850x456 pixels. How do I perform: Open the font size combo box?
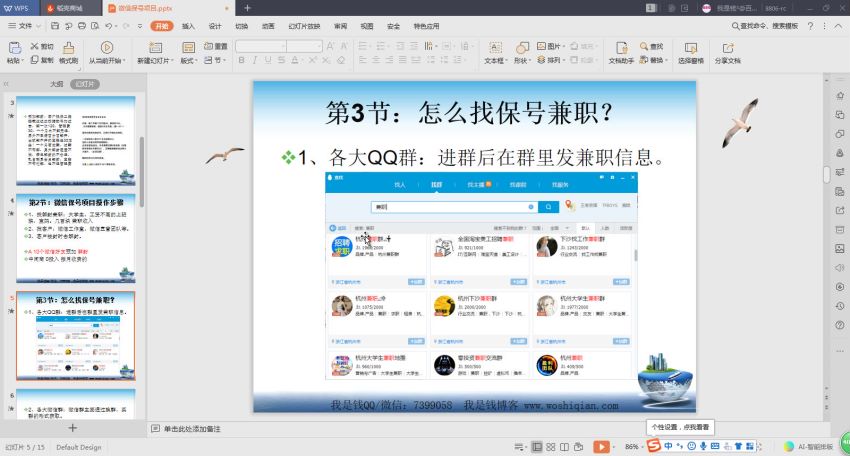pos(304,47)
